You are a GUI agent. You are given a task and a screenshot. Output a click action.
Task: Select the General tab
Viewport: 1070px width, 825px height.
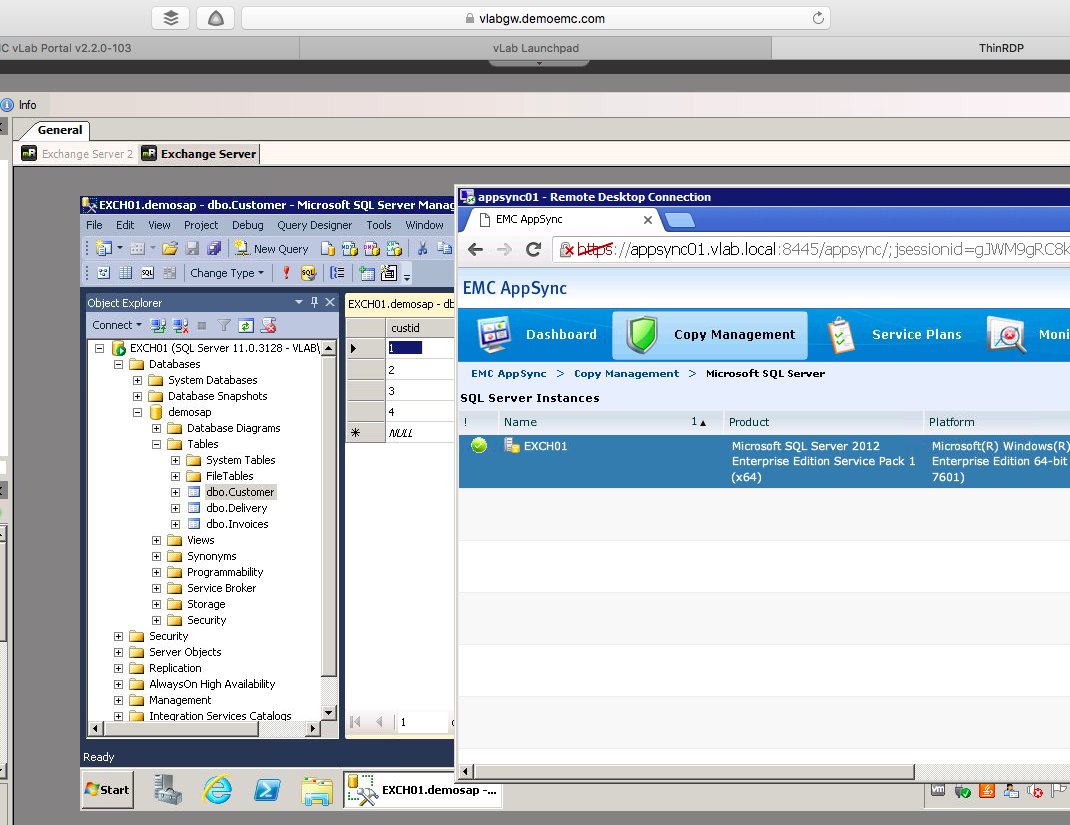(x=60, y=130)
